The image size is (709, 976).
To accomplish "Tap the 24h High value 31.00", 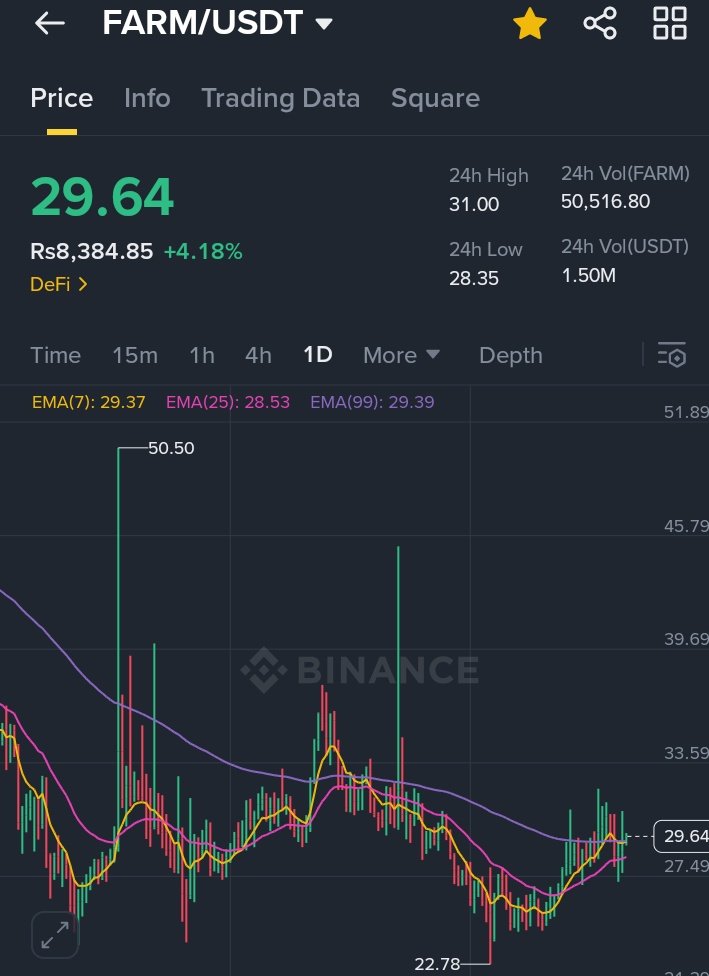I will point(474,204).
